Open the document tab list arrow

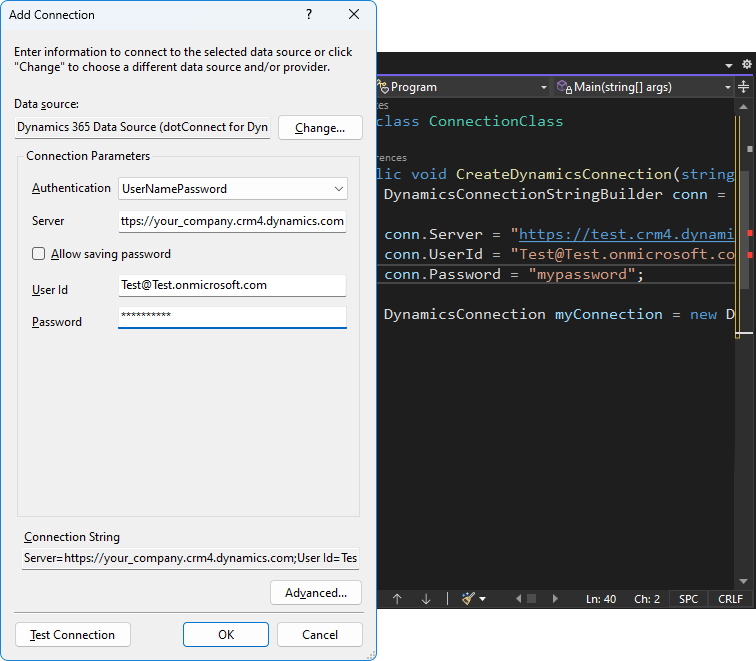click(x=729, y=65)
